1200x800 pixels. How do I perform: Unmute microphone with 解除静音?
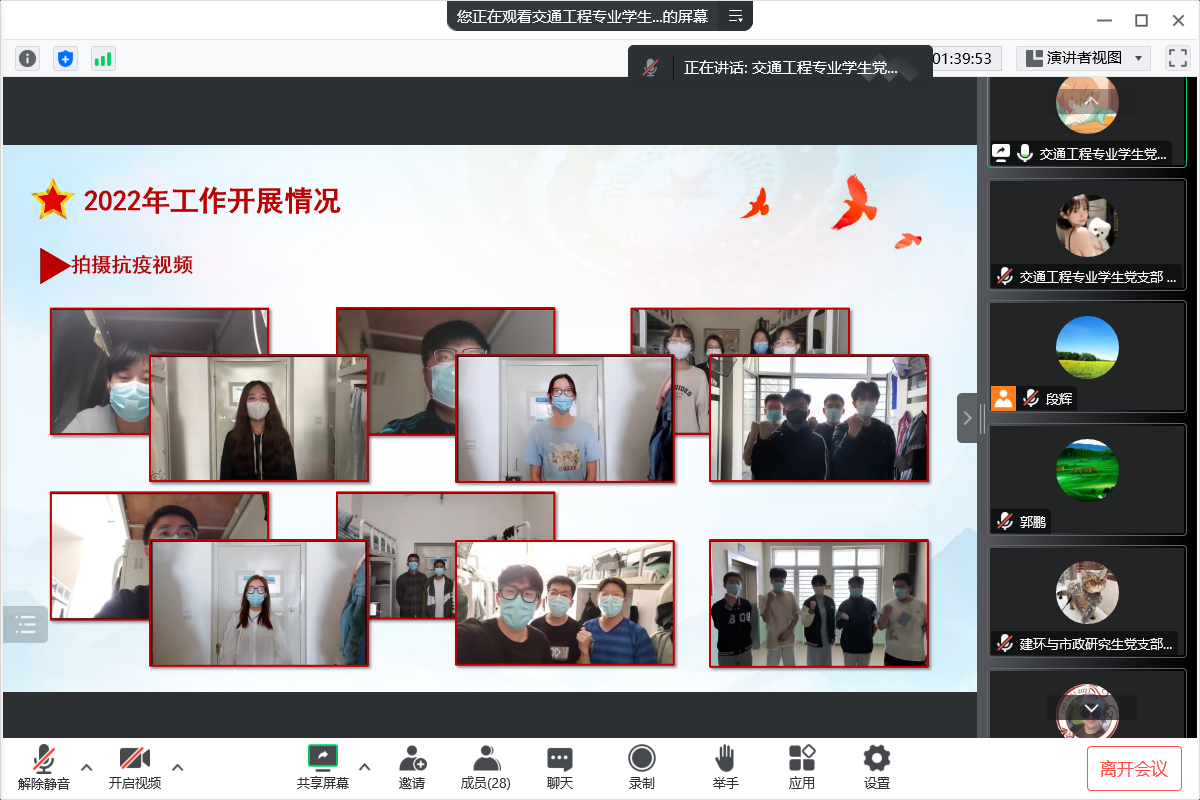point(44,767)
